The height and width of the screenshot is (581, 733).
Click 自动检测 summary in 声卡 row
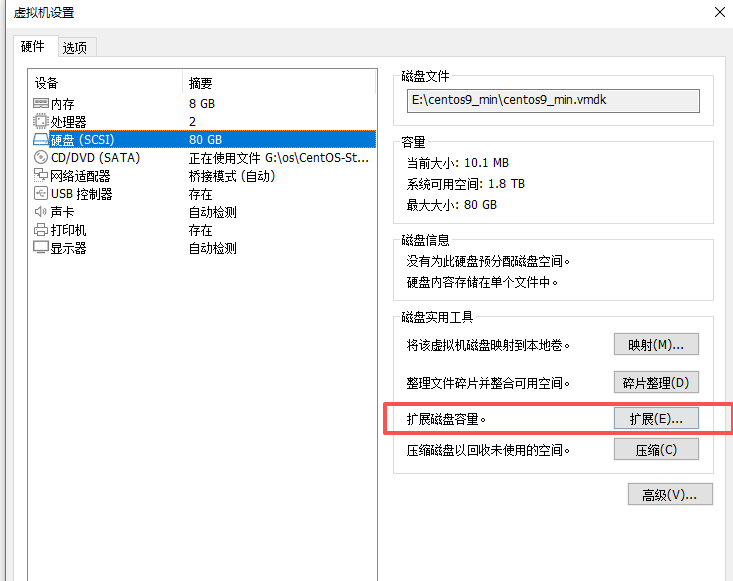click(213, 212)
